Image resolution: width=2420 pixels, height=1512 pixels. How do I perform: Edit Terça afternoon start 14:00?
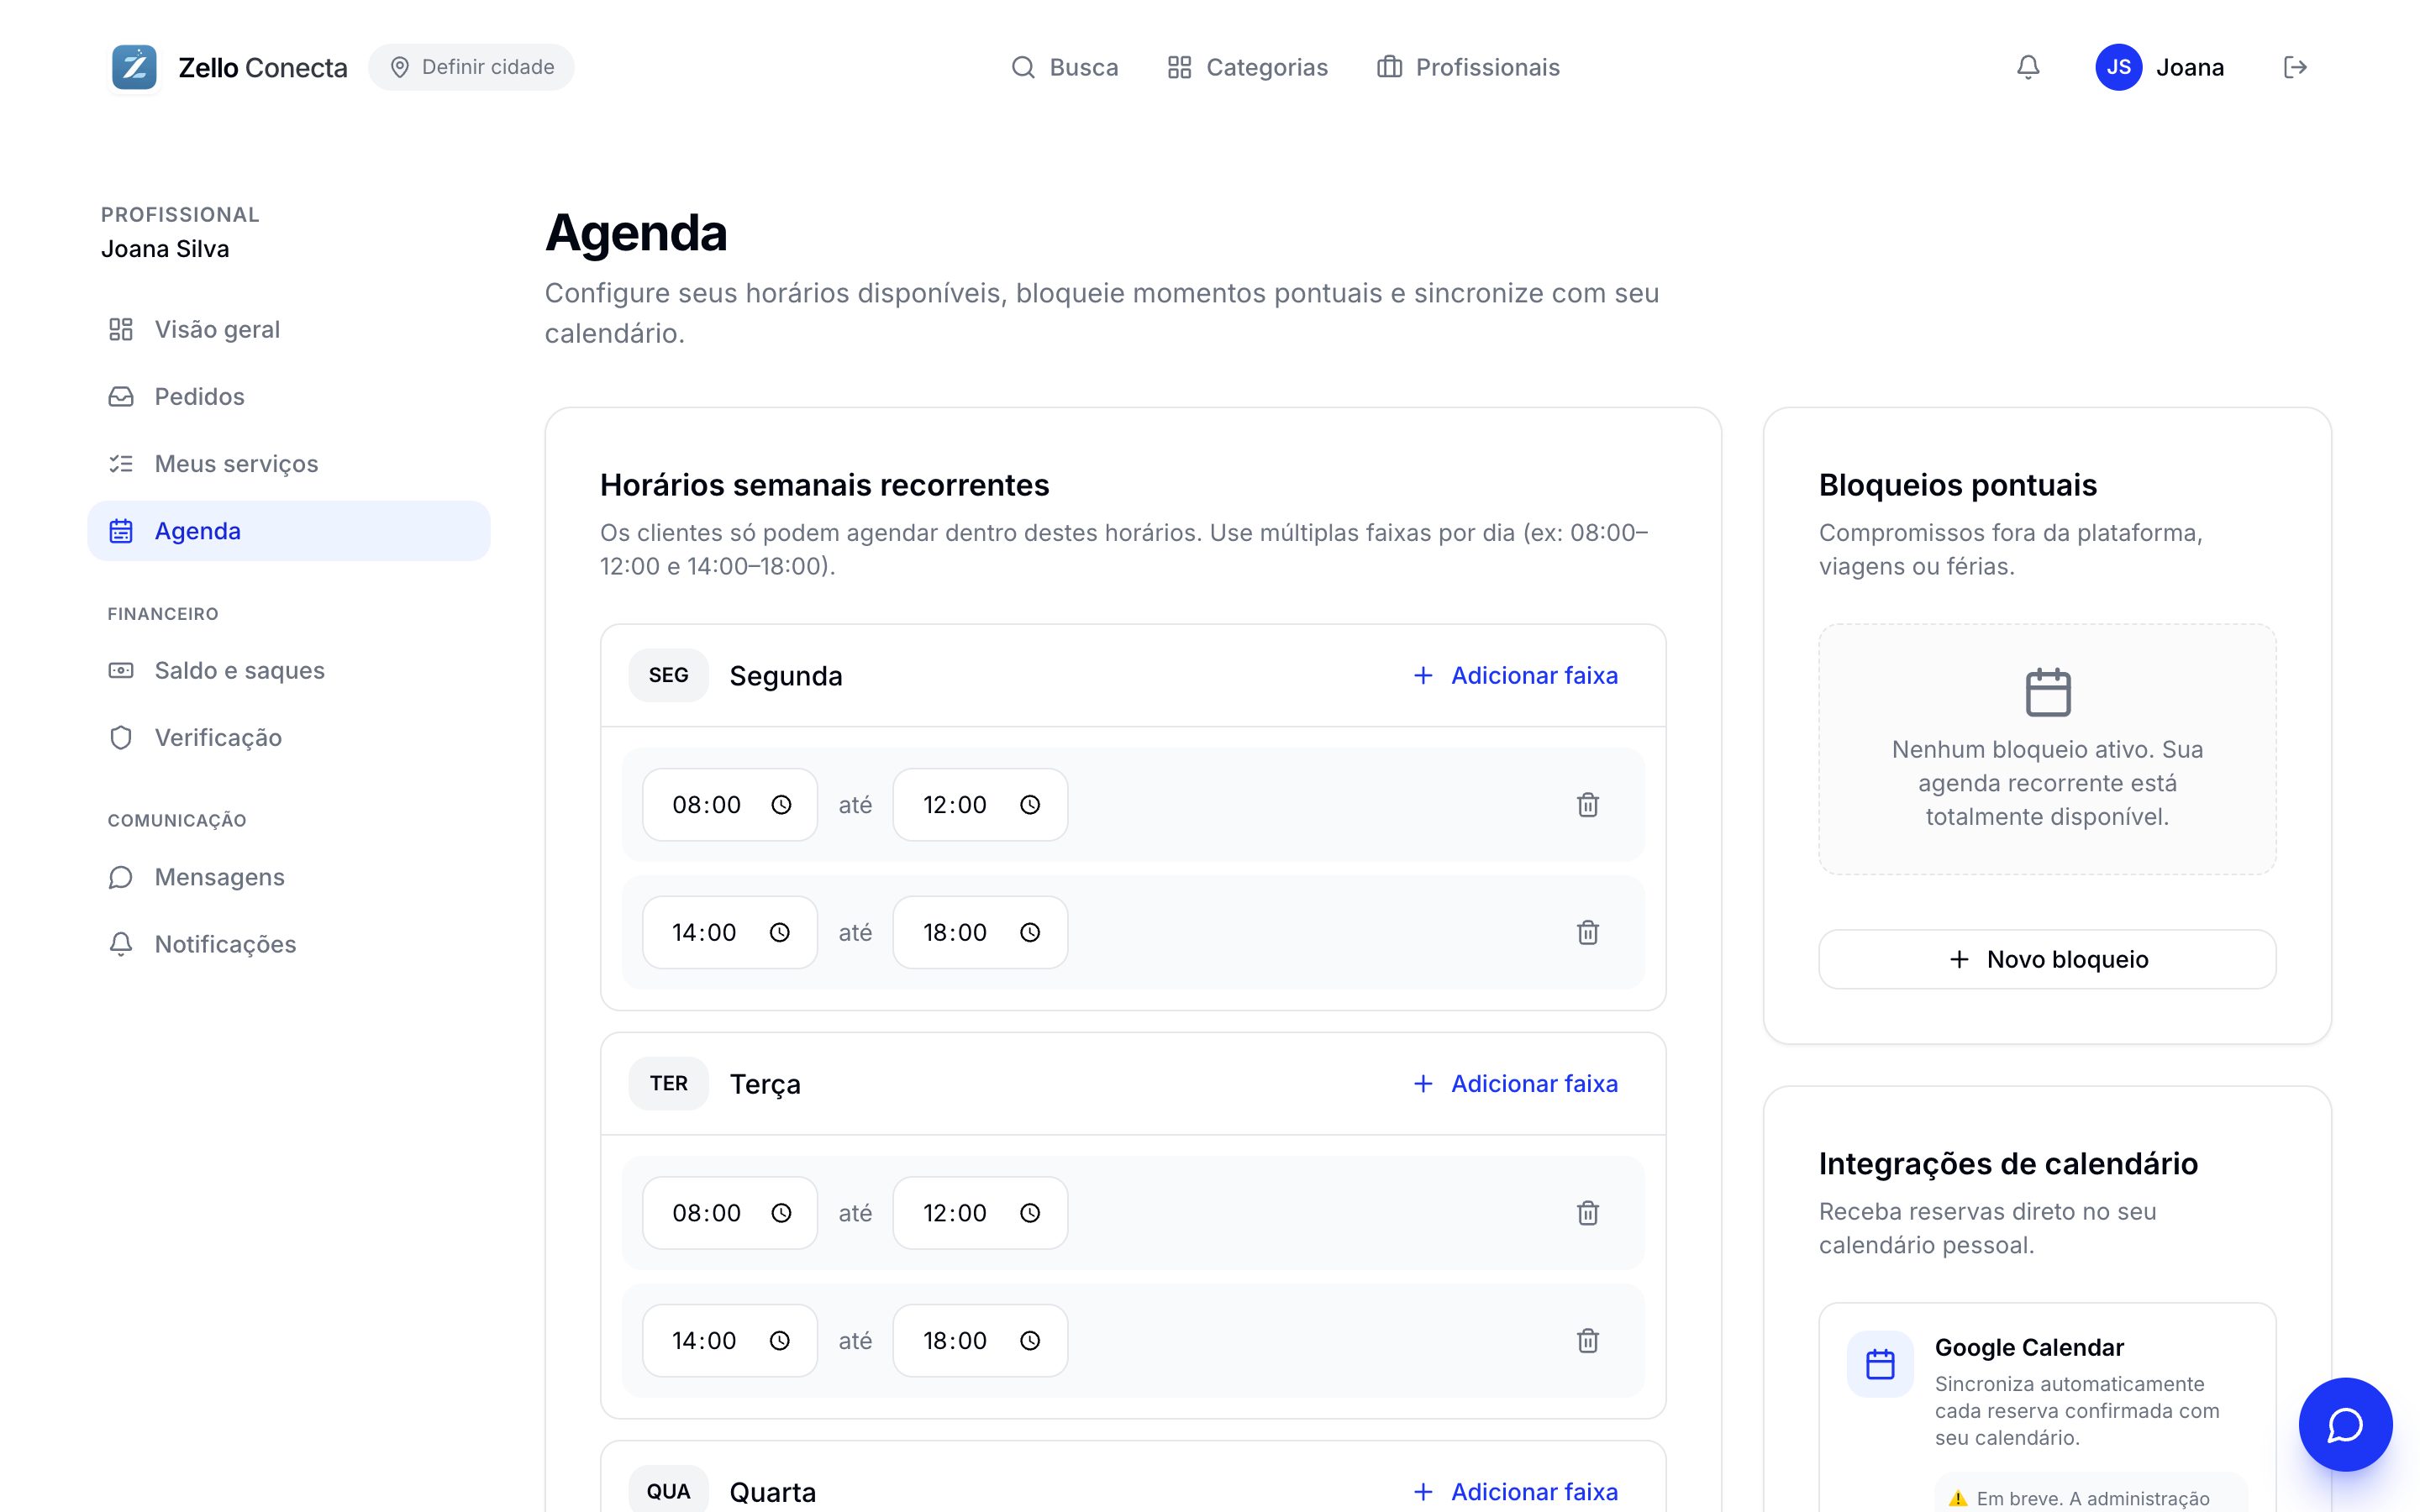[x=730, y=1340]
